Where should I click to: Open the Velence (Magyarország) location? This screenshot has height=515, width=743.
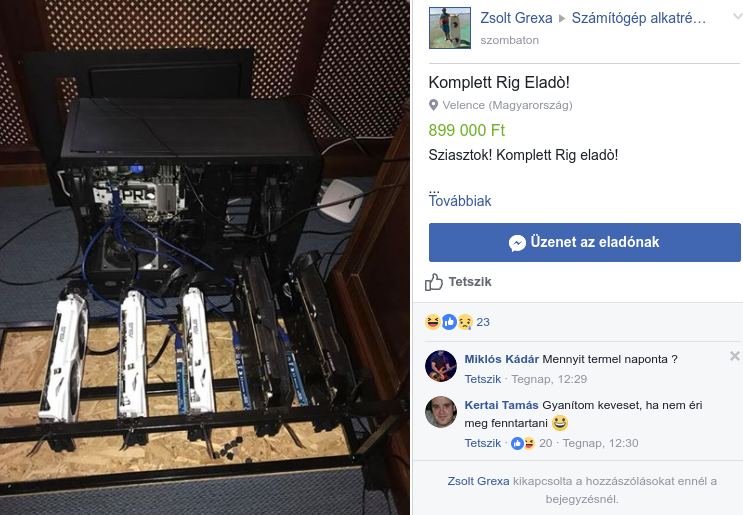(x=507, y=105)
